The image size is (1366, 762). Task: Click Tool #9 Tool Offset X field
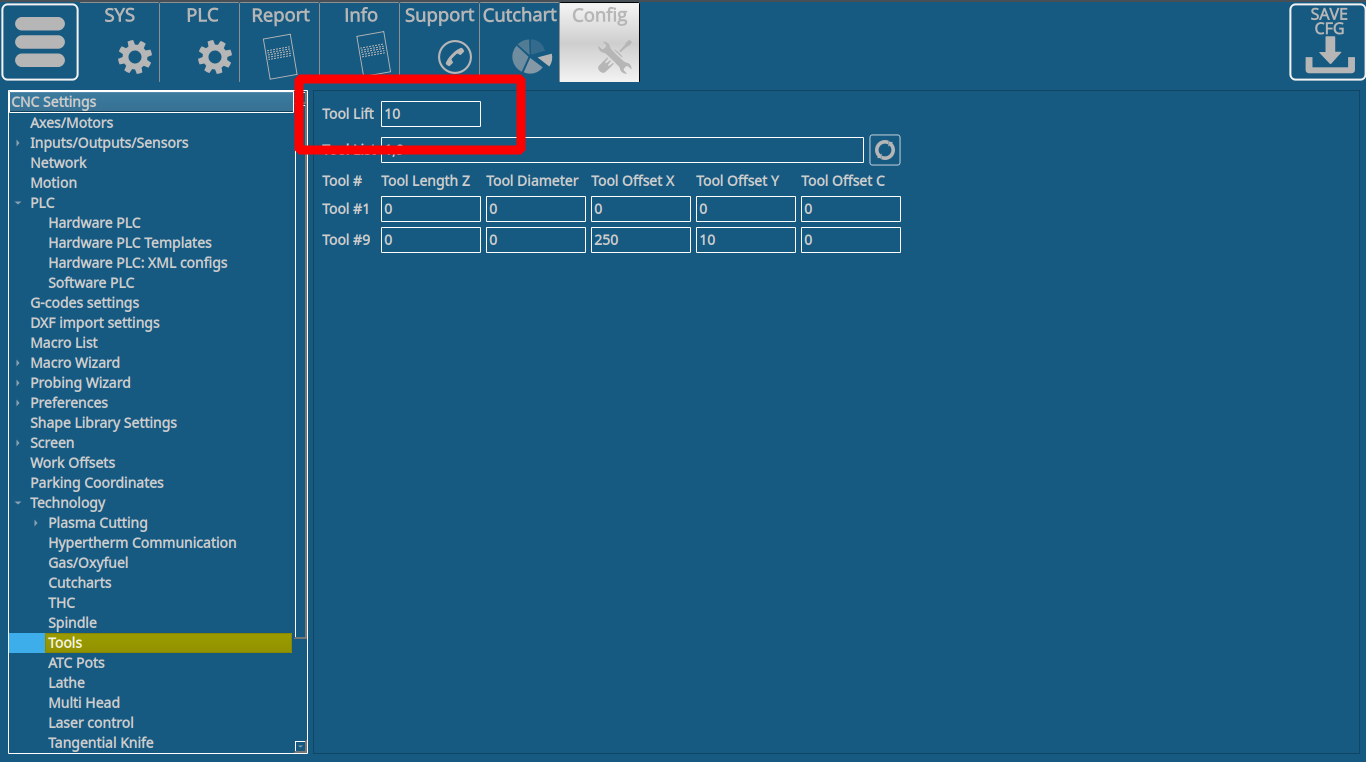(640, 240)
